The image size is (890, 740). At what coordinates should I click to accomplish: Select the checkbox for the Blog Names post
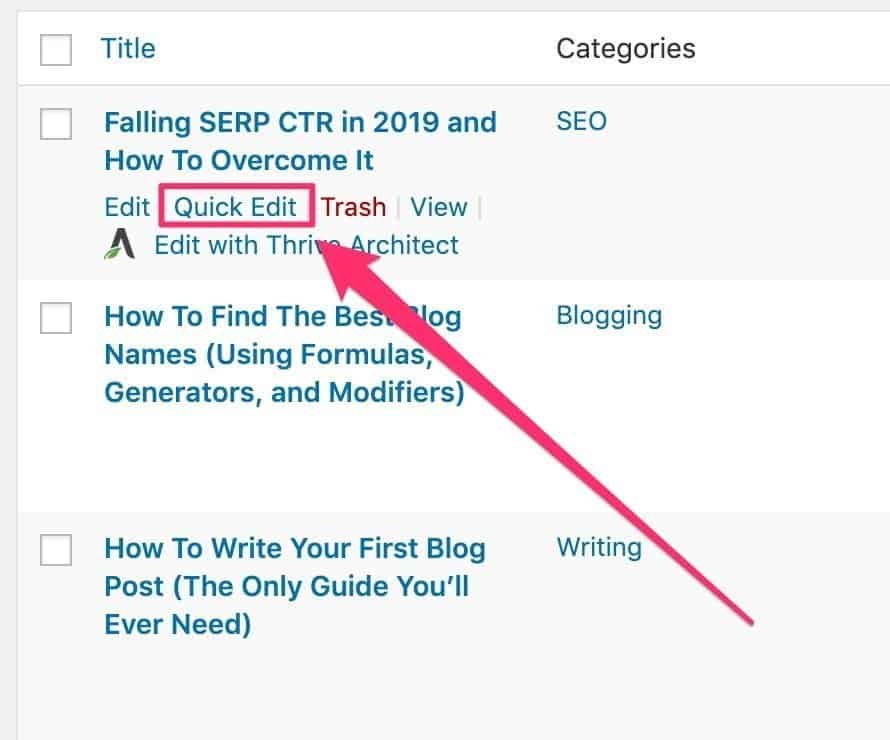click(x=56, y=318)
